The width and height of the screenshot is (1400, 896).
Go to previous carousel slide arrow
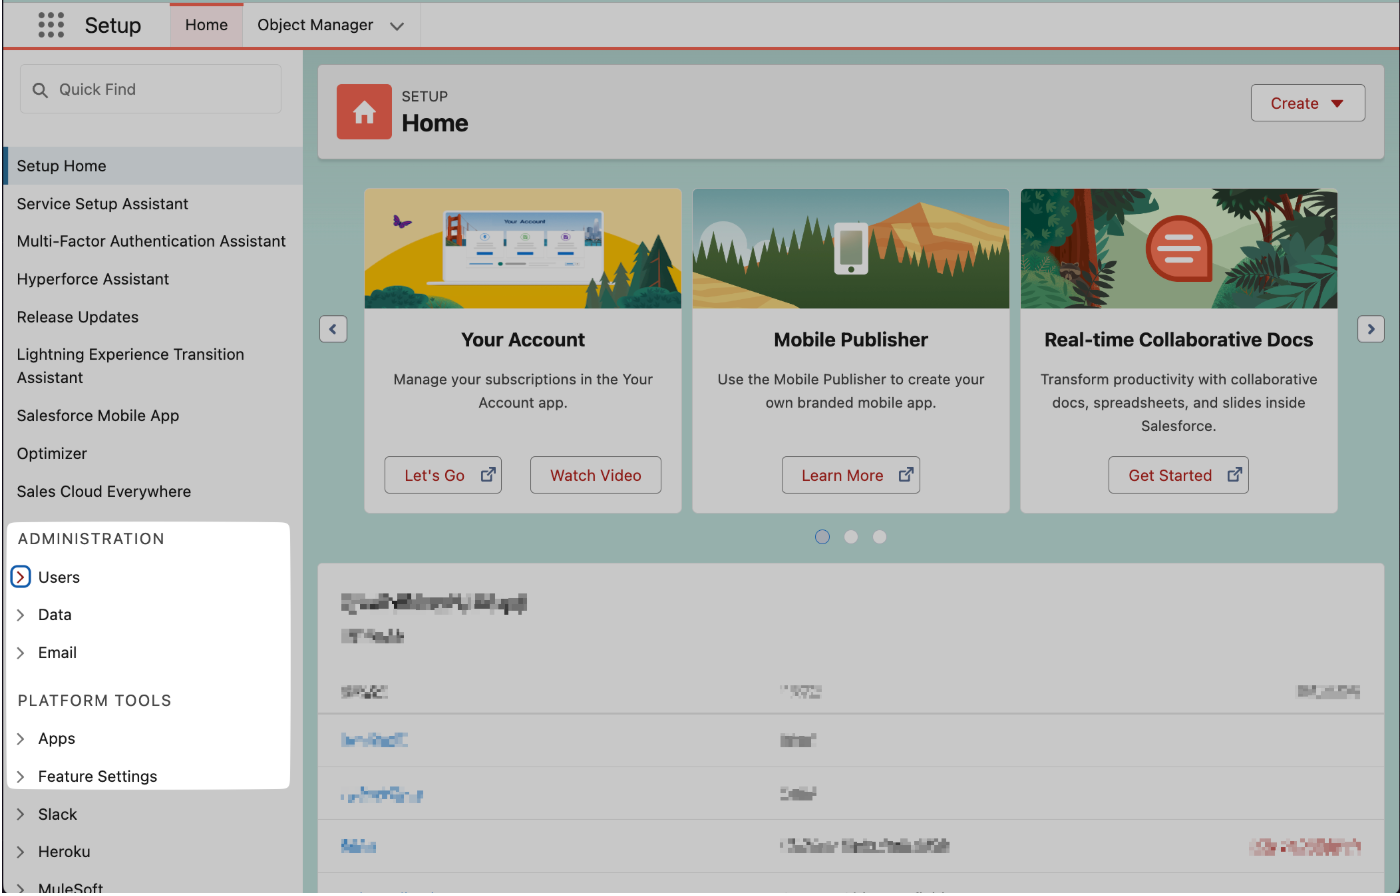(333, 328)
